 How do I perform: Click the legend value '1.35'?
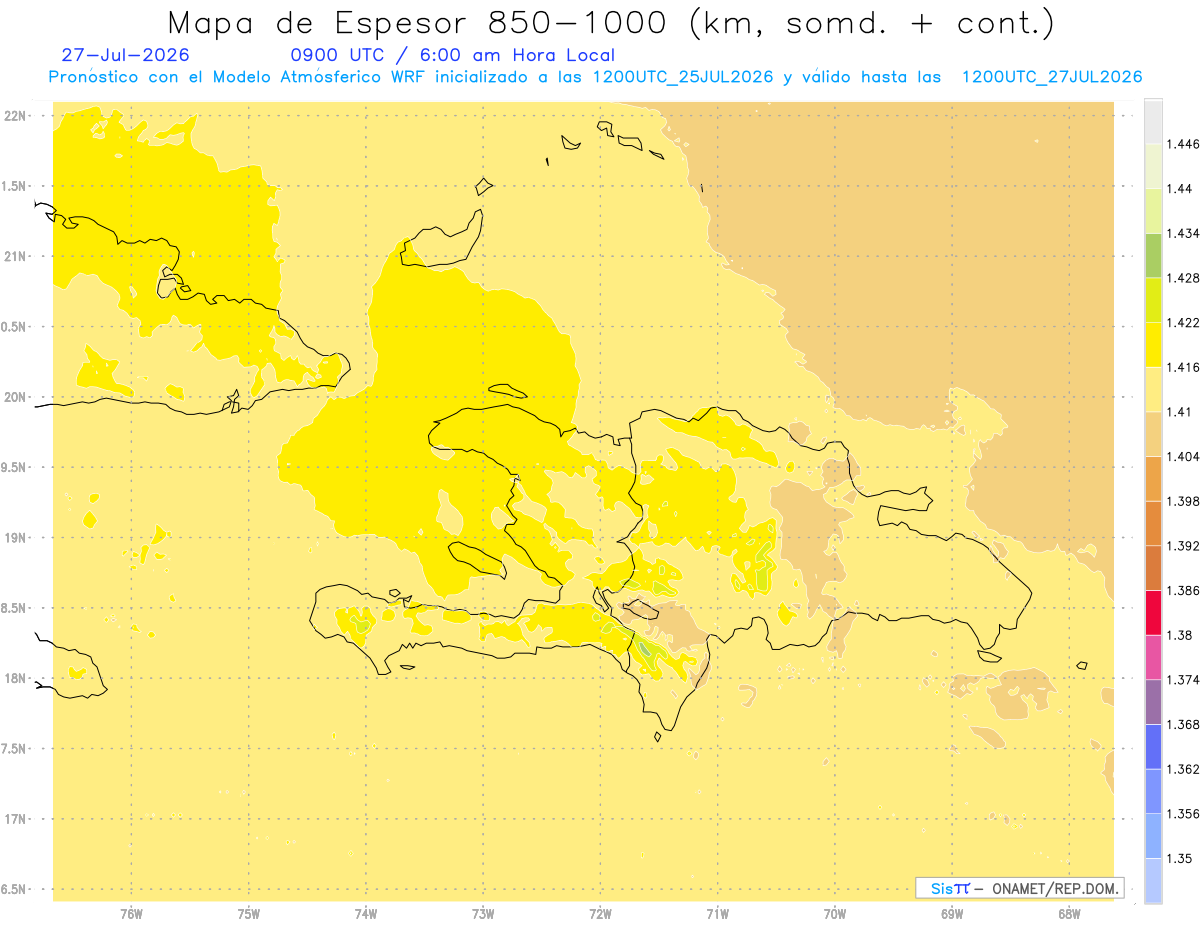click(1180, 858)
